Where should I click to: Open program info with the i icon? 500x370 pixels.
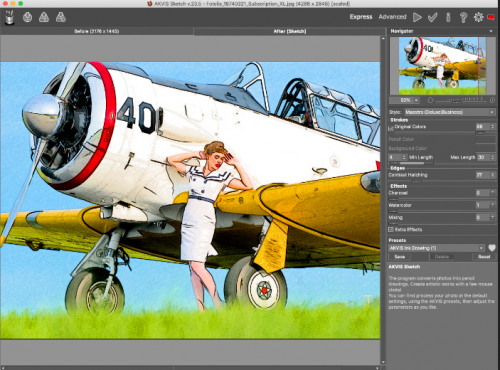click(448, 17)
